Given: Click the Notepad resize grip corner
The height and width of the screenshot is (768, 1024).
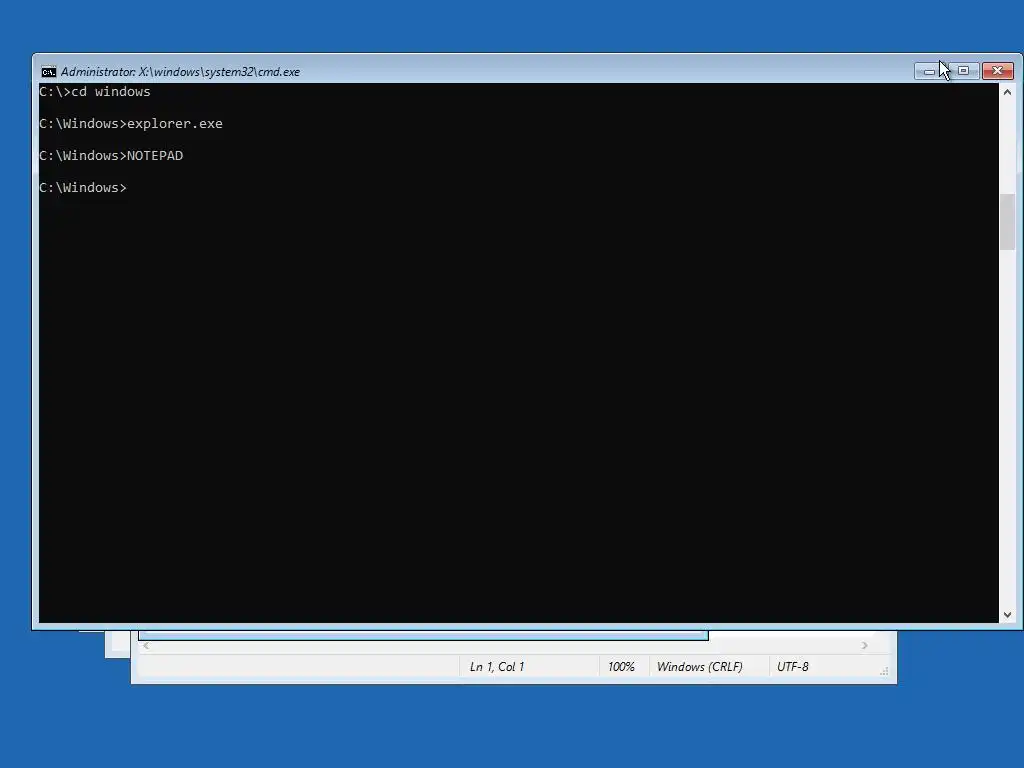Looking at the screenshot, I should click(x=884, y=671).
